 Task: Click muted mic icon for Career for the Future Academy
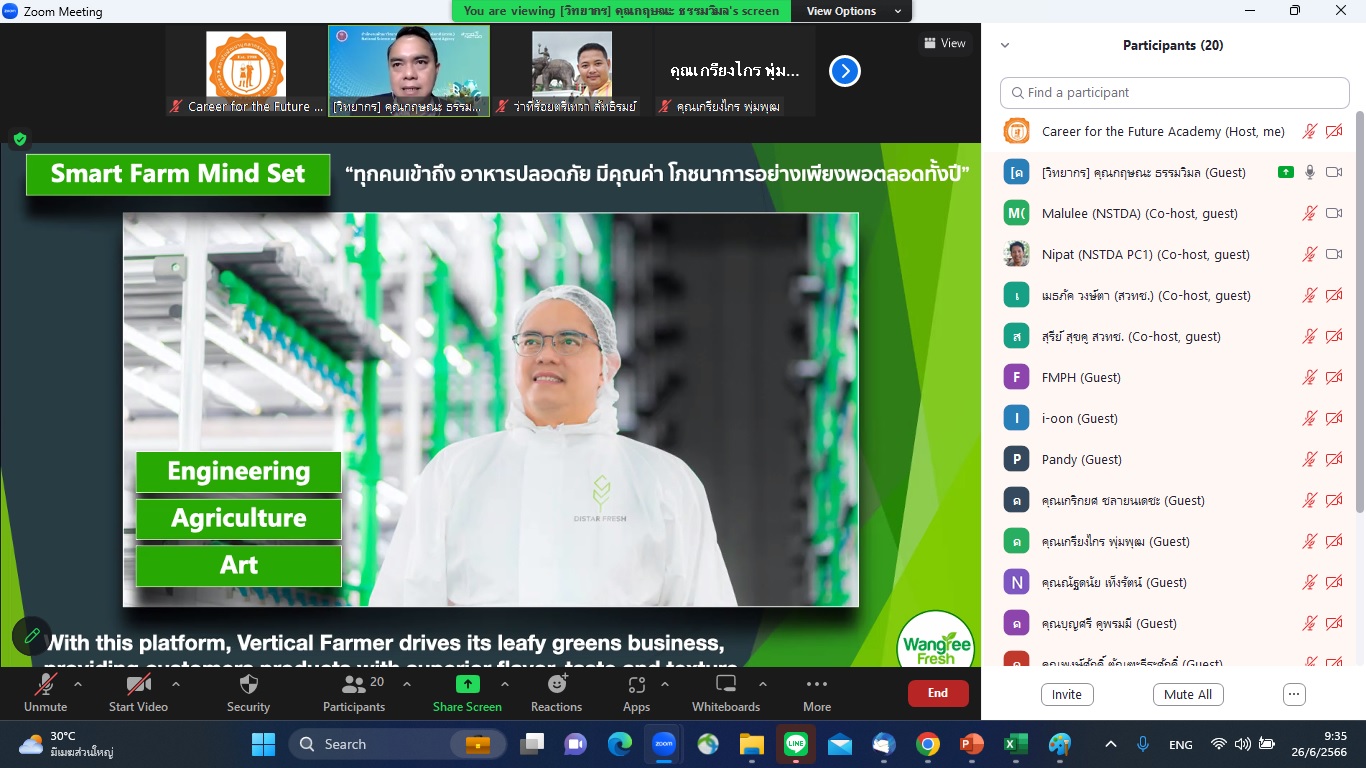point(1309,131)
